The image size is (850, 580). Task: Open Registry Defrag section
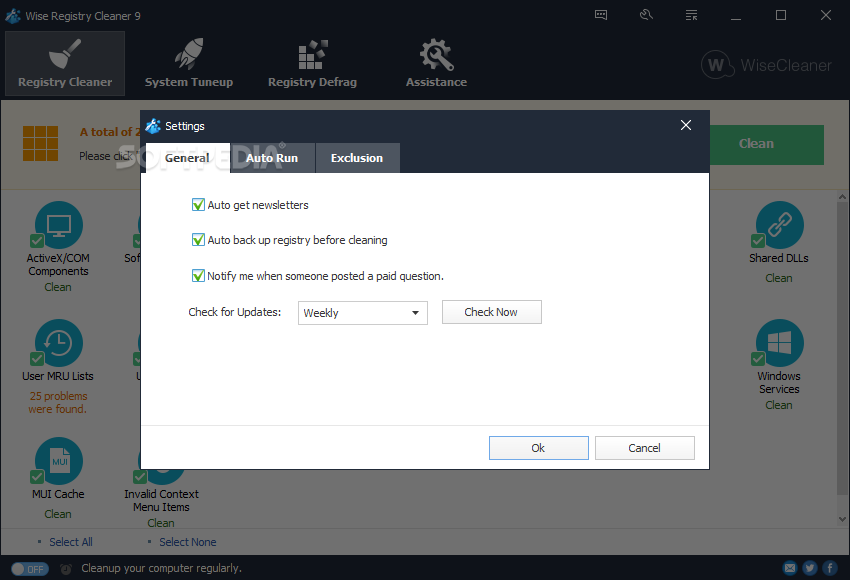(x=312, y=63)
